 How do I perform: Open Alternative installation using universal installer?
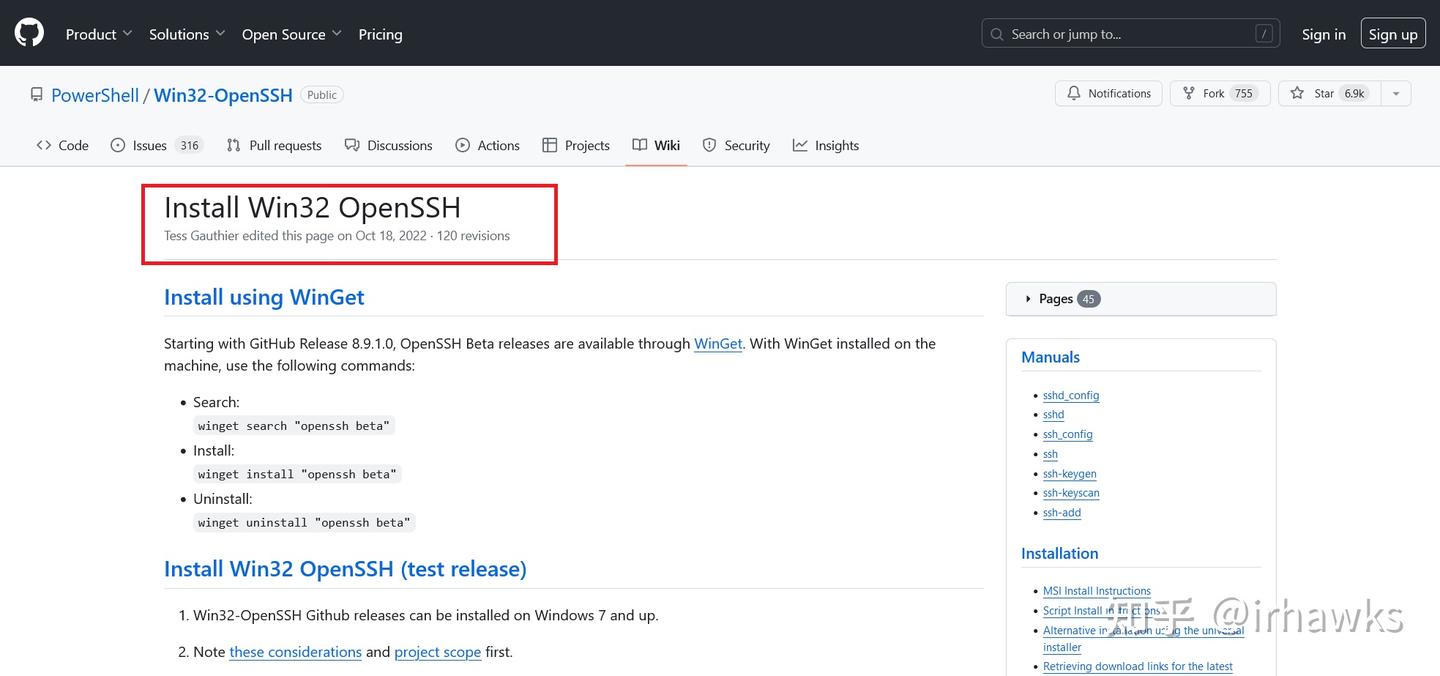(1143, 639)
